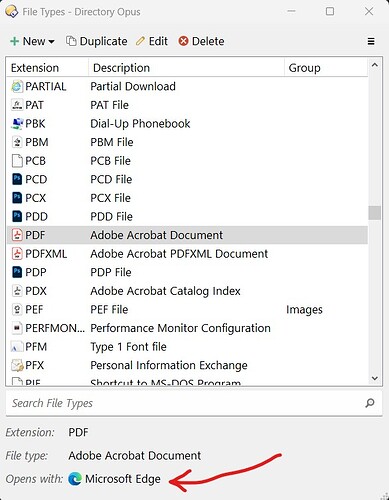
Task: Select the PDP File description
Action: click(x=111, y=272)
